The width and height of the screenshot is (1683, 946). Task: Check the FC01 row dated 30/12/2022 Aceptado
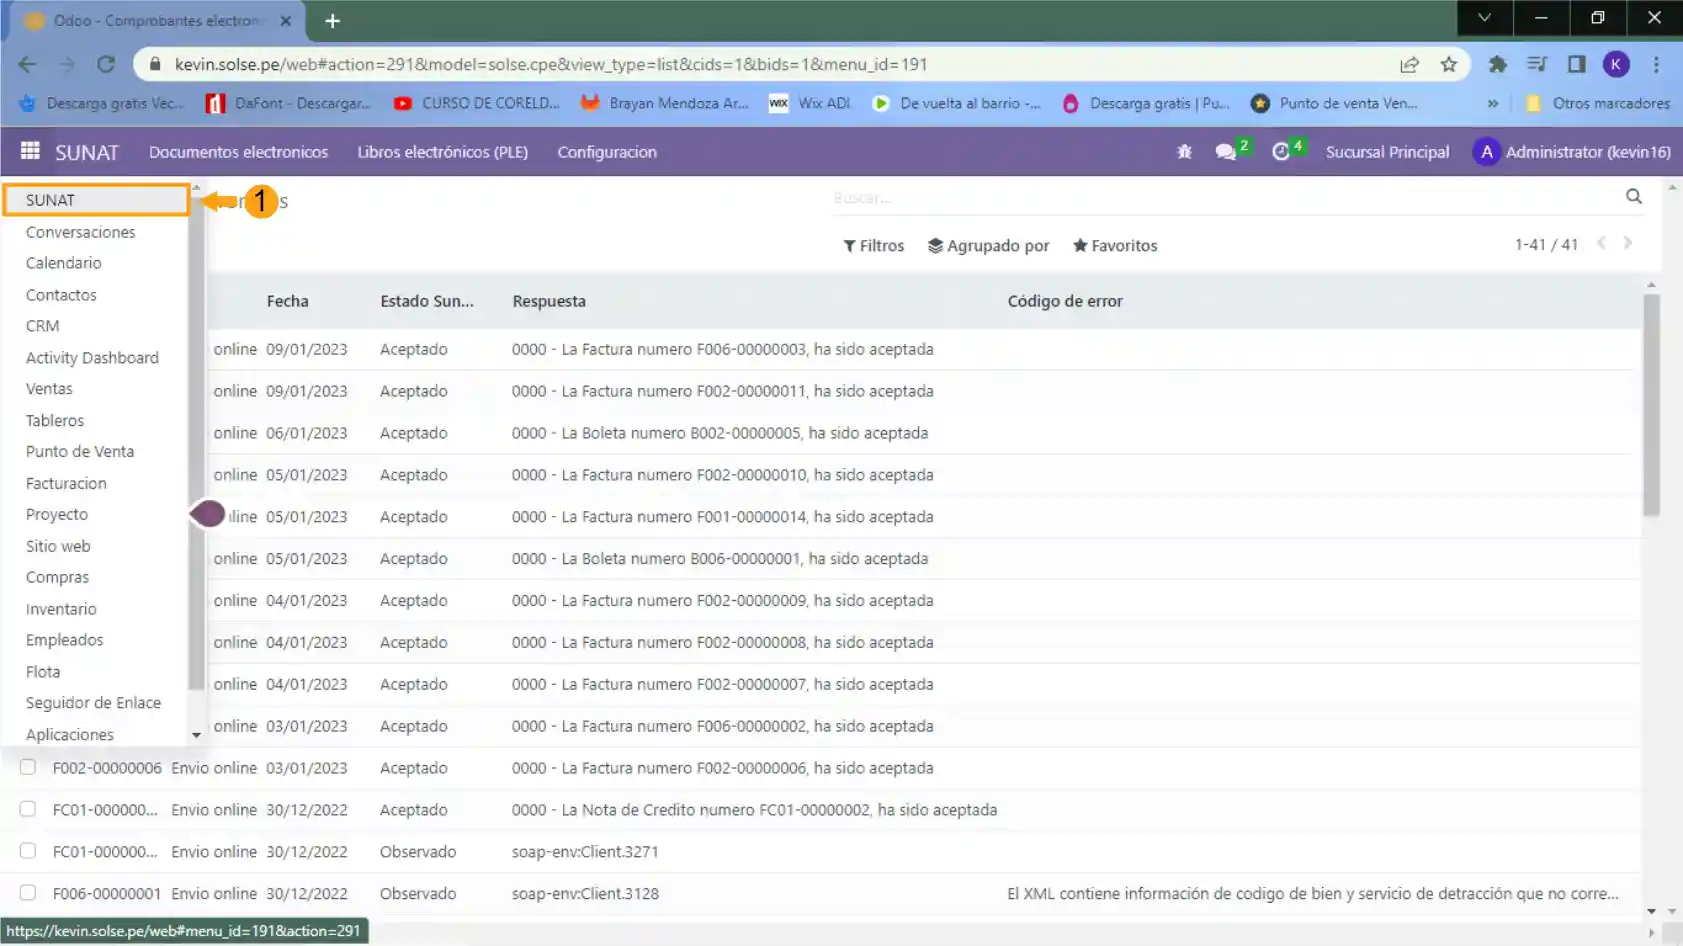[28, 809]
